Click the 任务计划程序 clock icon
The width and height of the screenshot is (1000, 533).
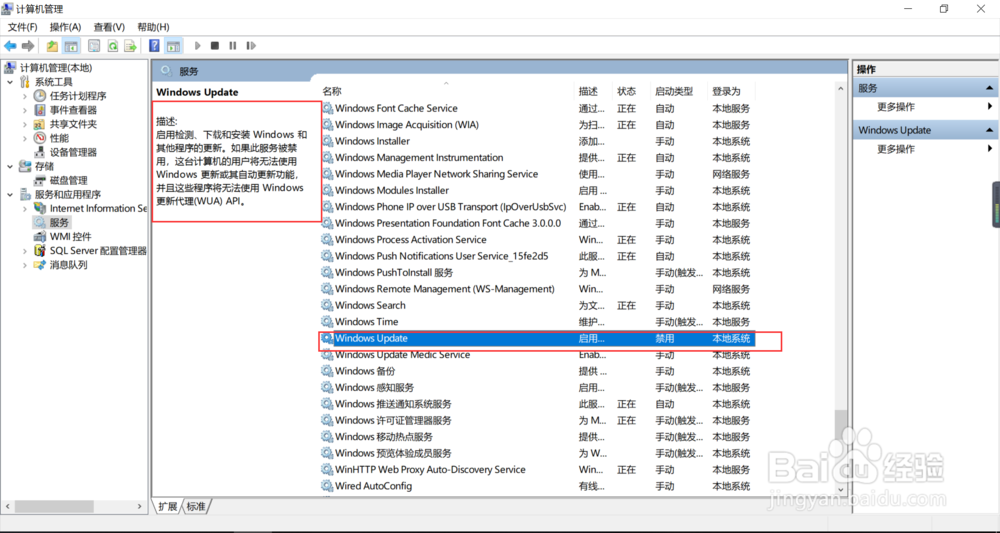[x=40, y=96]
